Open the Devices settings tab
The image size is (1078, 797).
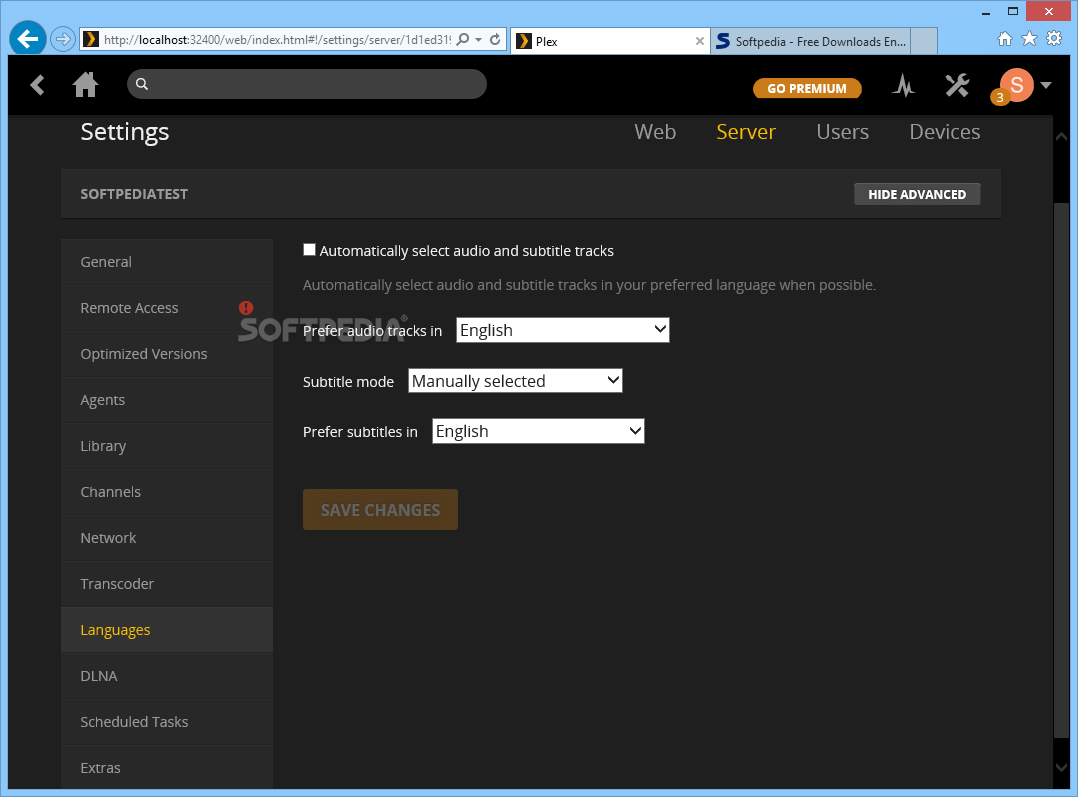[x=945, y=131]
